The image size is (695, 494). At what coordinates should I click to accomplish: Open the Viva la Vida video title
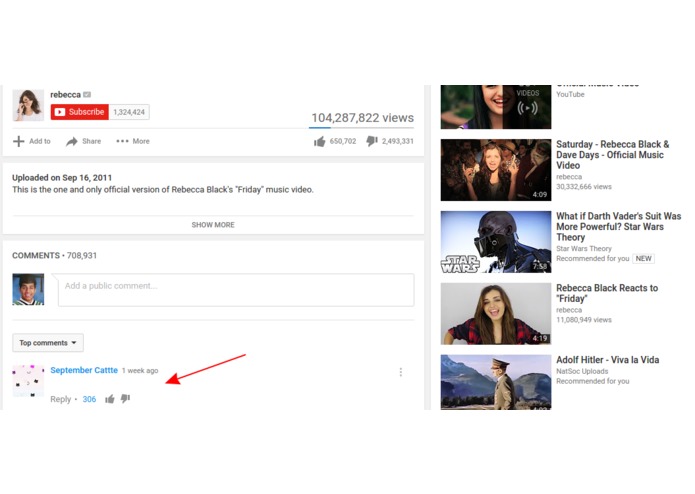tap(608, 360)
